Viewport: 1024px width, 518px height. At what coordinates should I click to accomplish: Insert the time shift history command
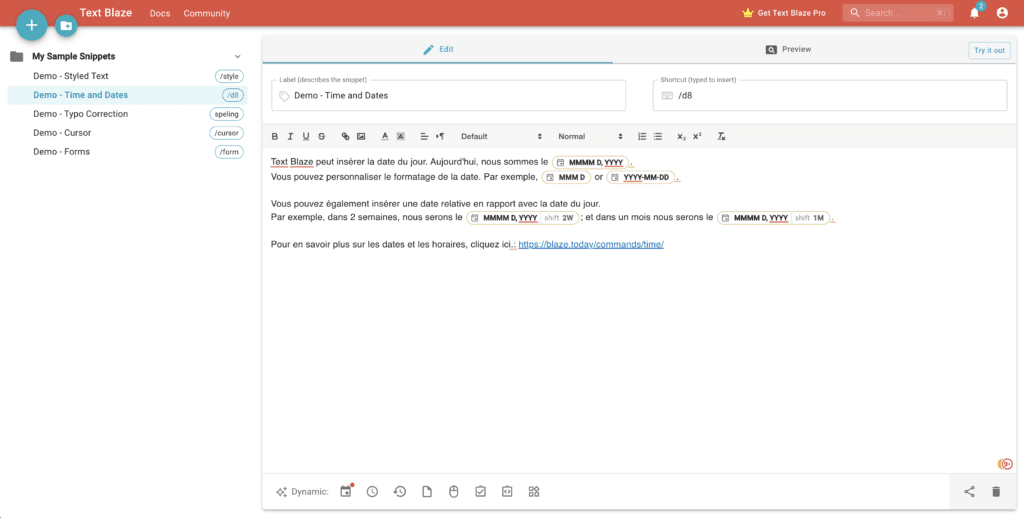(400, 492)
